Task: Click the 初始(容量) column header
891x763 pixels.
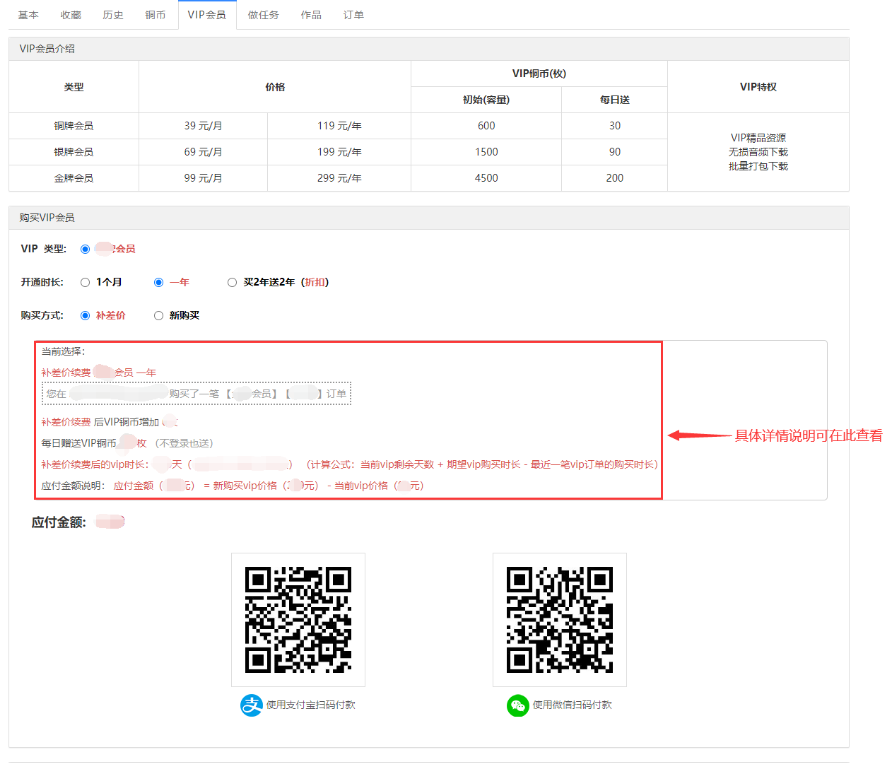Action: 486,100
